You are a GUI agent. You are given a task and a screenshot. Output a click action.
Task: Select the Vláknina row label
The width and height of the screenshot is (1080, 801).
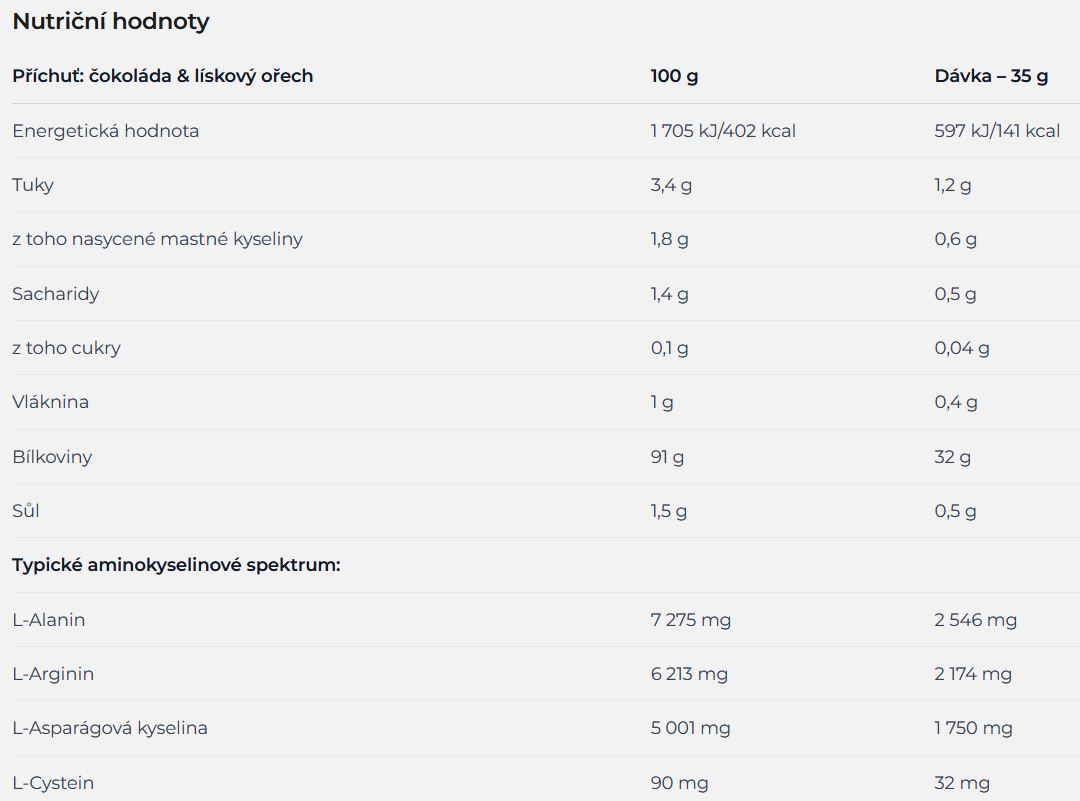tap(50, 402)
